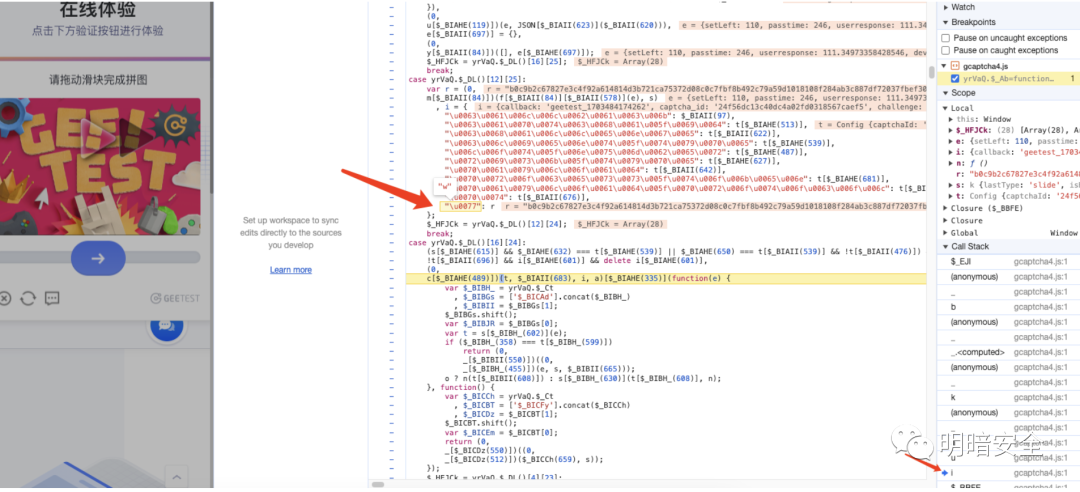Expand the 'this: Window' variable
The height and width of the screenshot is (492, 1080).
click(x=951, y=119)
